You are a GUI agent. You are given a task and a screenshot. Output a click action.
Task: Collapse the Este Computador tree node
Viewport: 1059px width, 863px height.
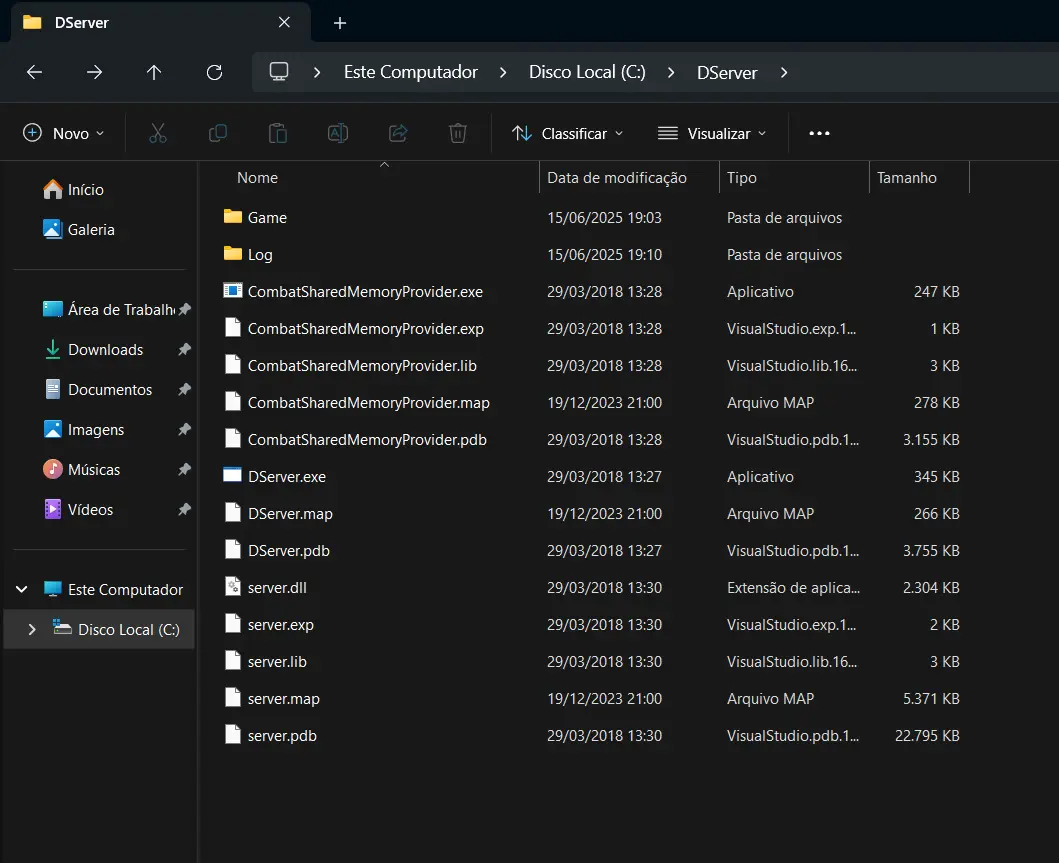click(x=22, y=590)
